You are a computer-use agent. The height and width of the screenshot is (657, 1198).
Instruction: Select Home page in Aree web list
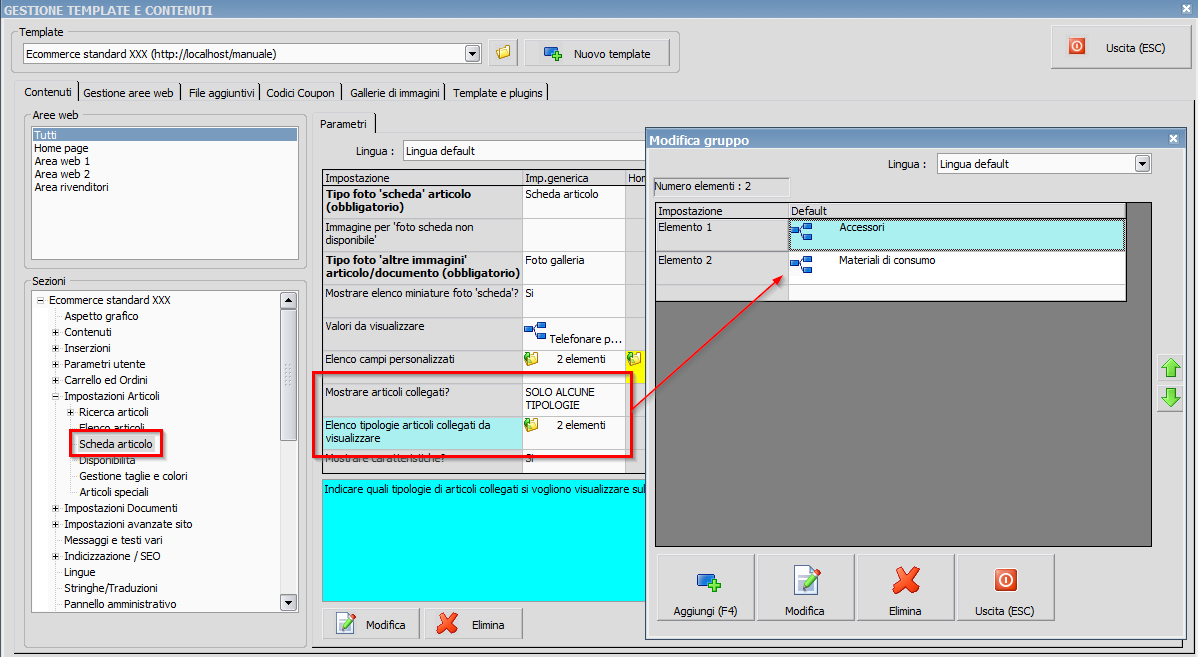[x=61, y=148]
